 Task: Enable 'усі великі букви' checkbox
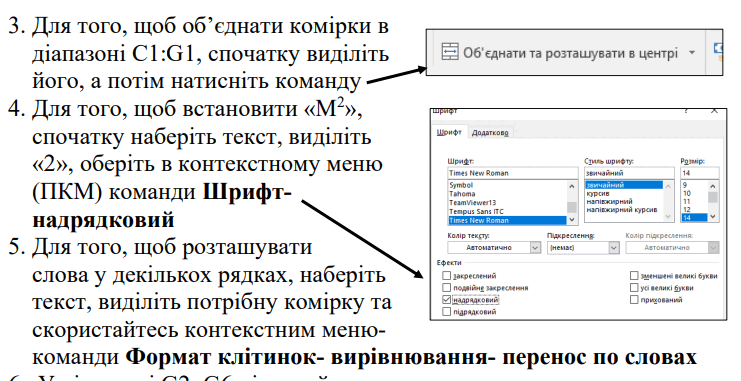(x=634, y=287)
